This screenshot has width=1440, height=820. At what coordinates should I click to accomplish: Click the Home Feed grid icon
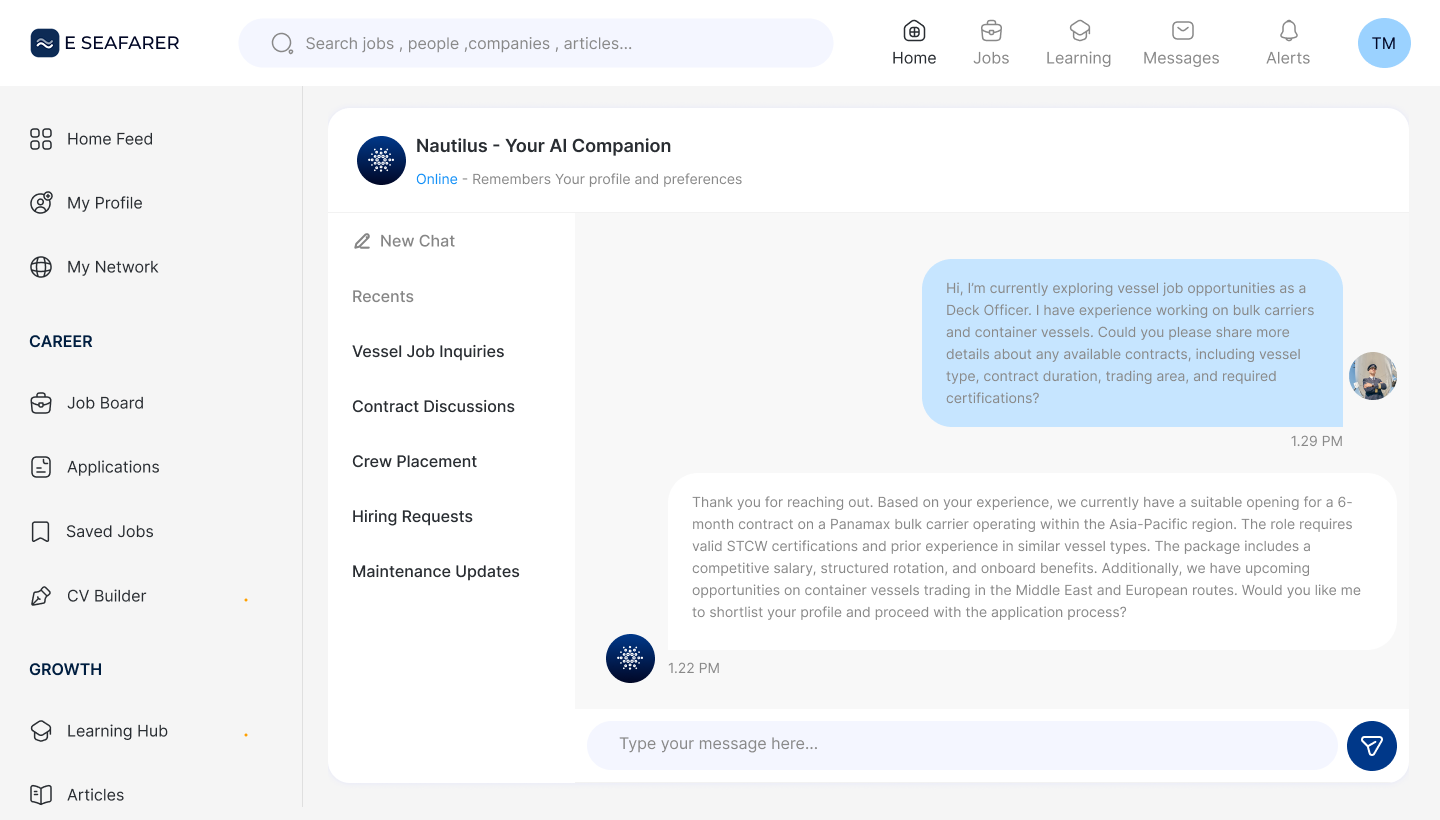(x=41, y=139)
